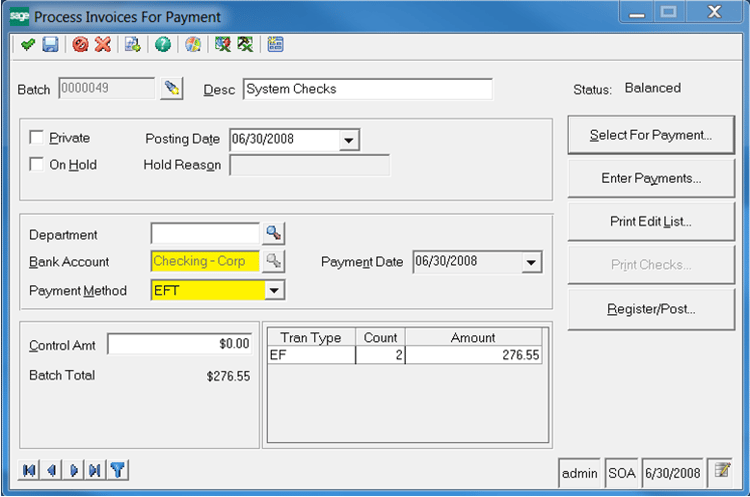Select the EF row in transaction table
The width and height of the screenshot is (750, 497).
tap(310, 354)
